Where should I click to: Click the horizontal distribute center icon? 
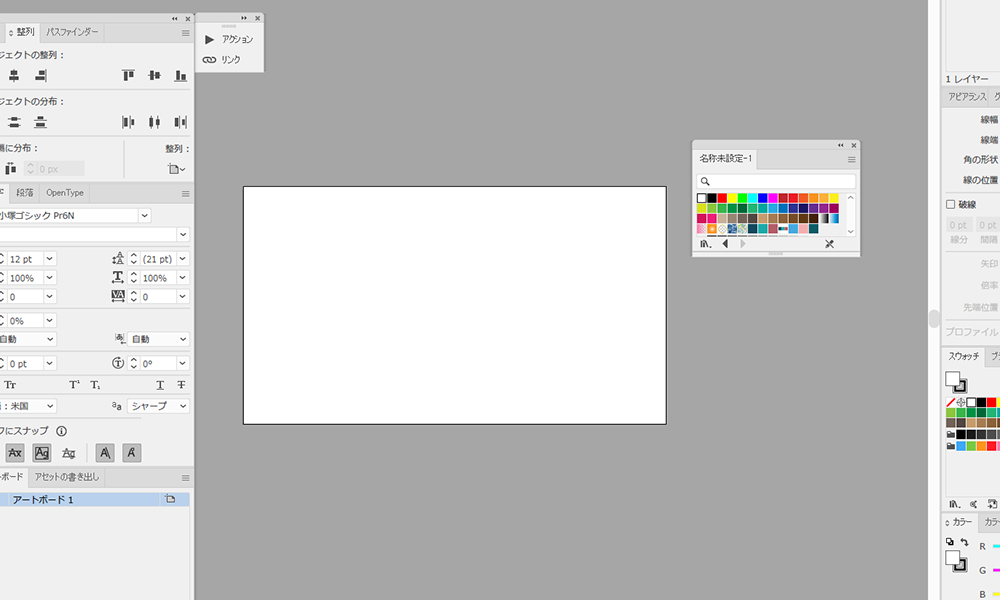point(154,122)
